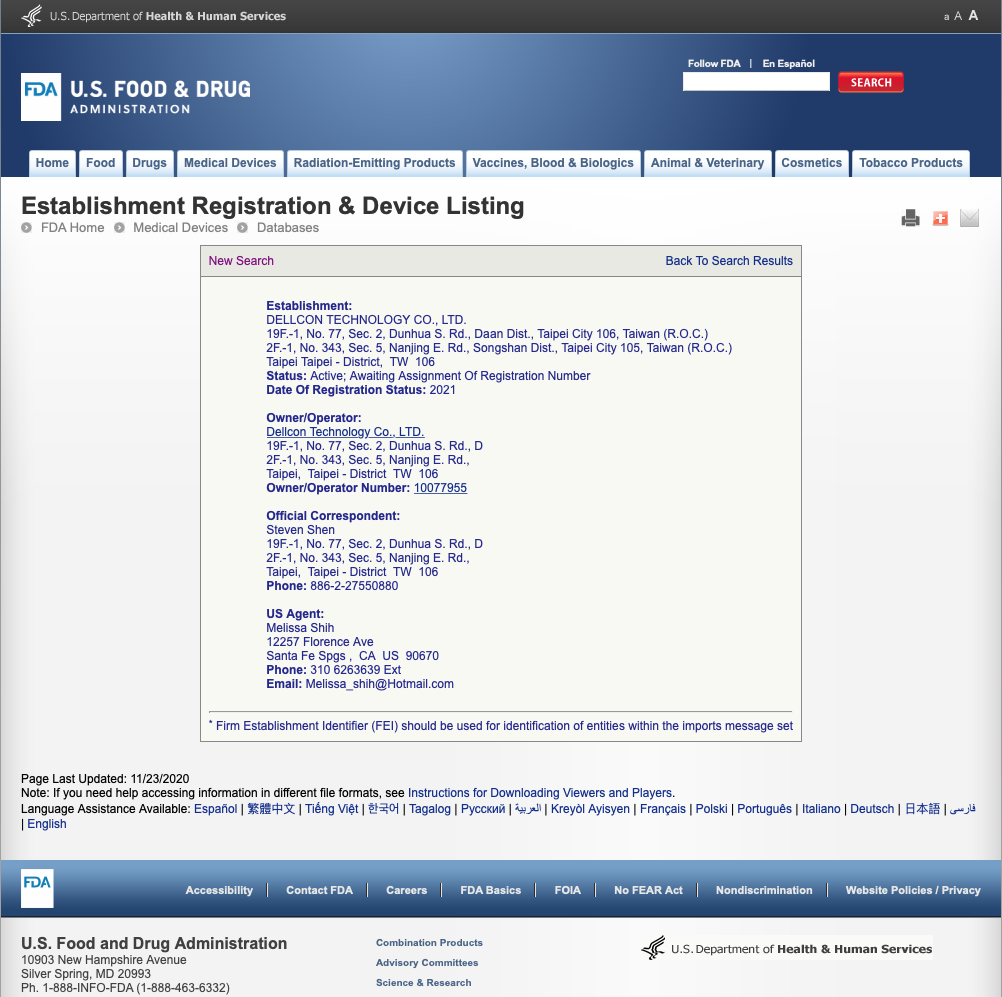Choose Français language assistance
Image resolution: width=1002 pixels, height=997 pixels.
coord(663,809)
